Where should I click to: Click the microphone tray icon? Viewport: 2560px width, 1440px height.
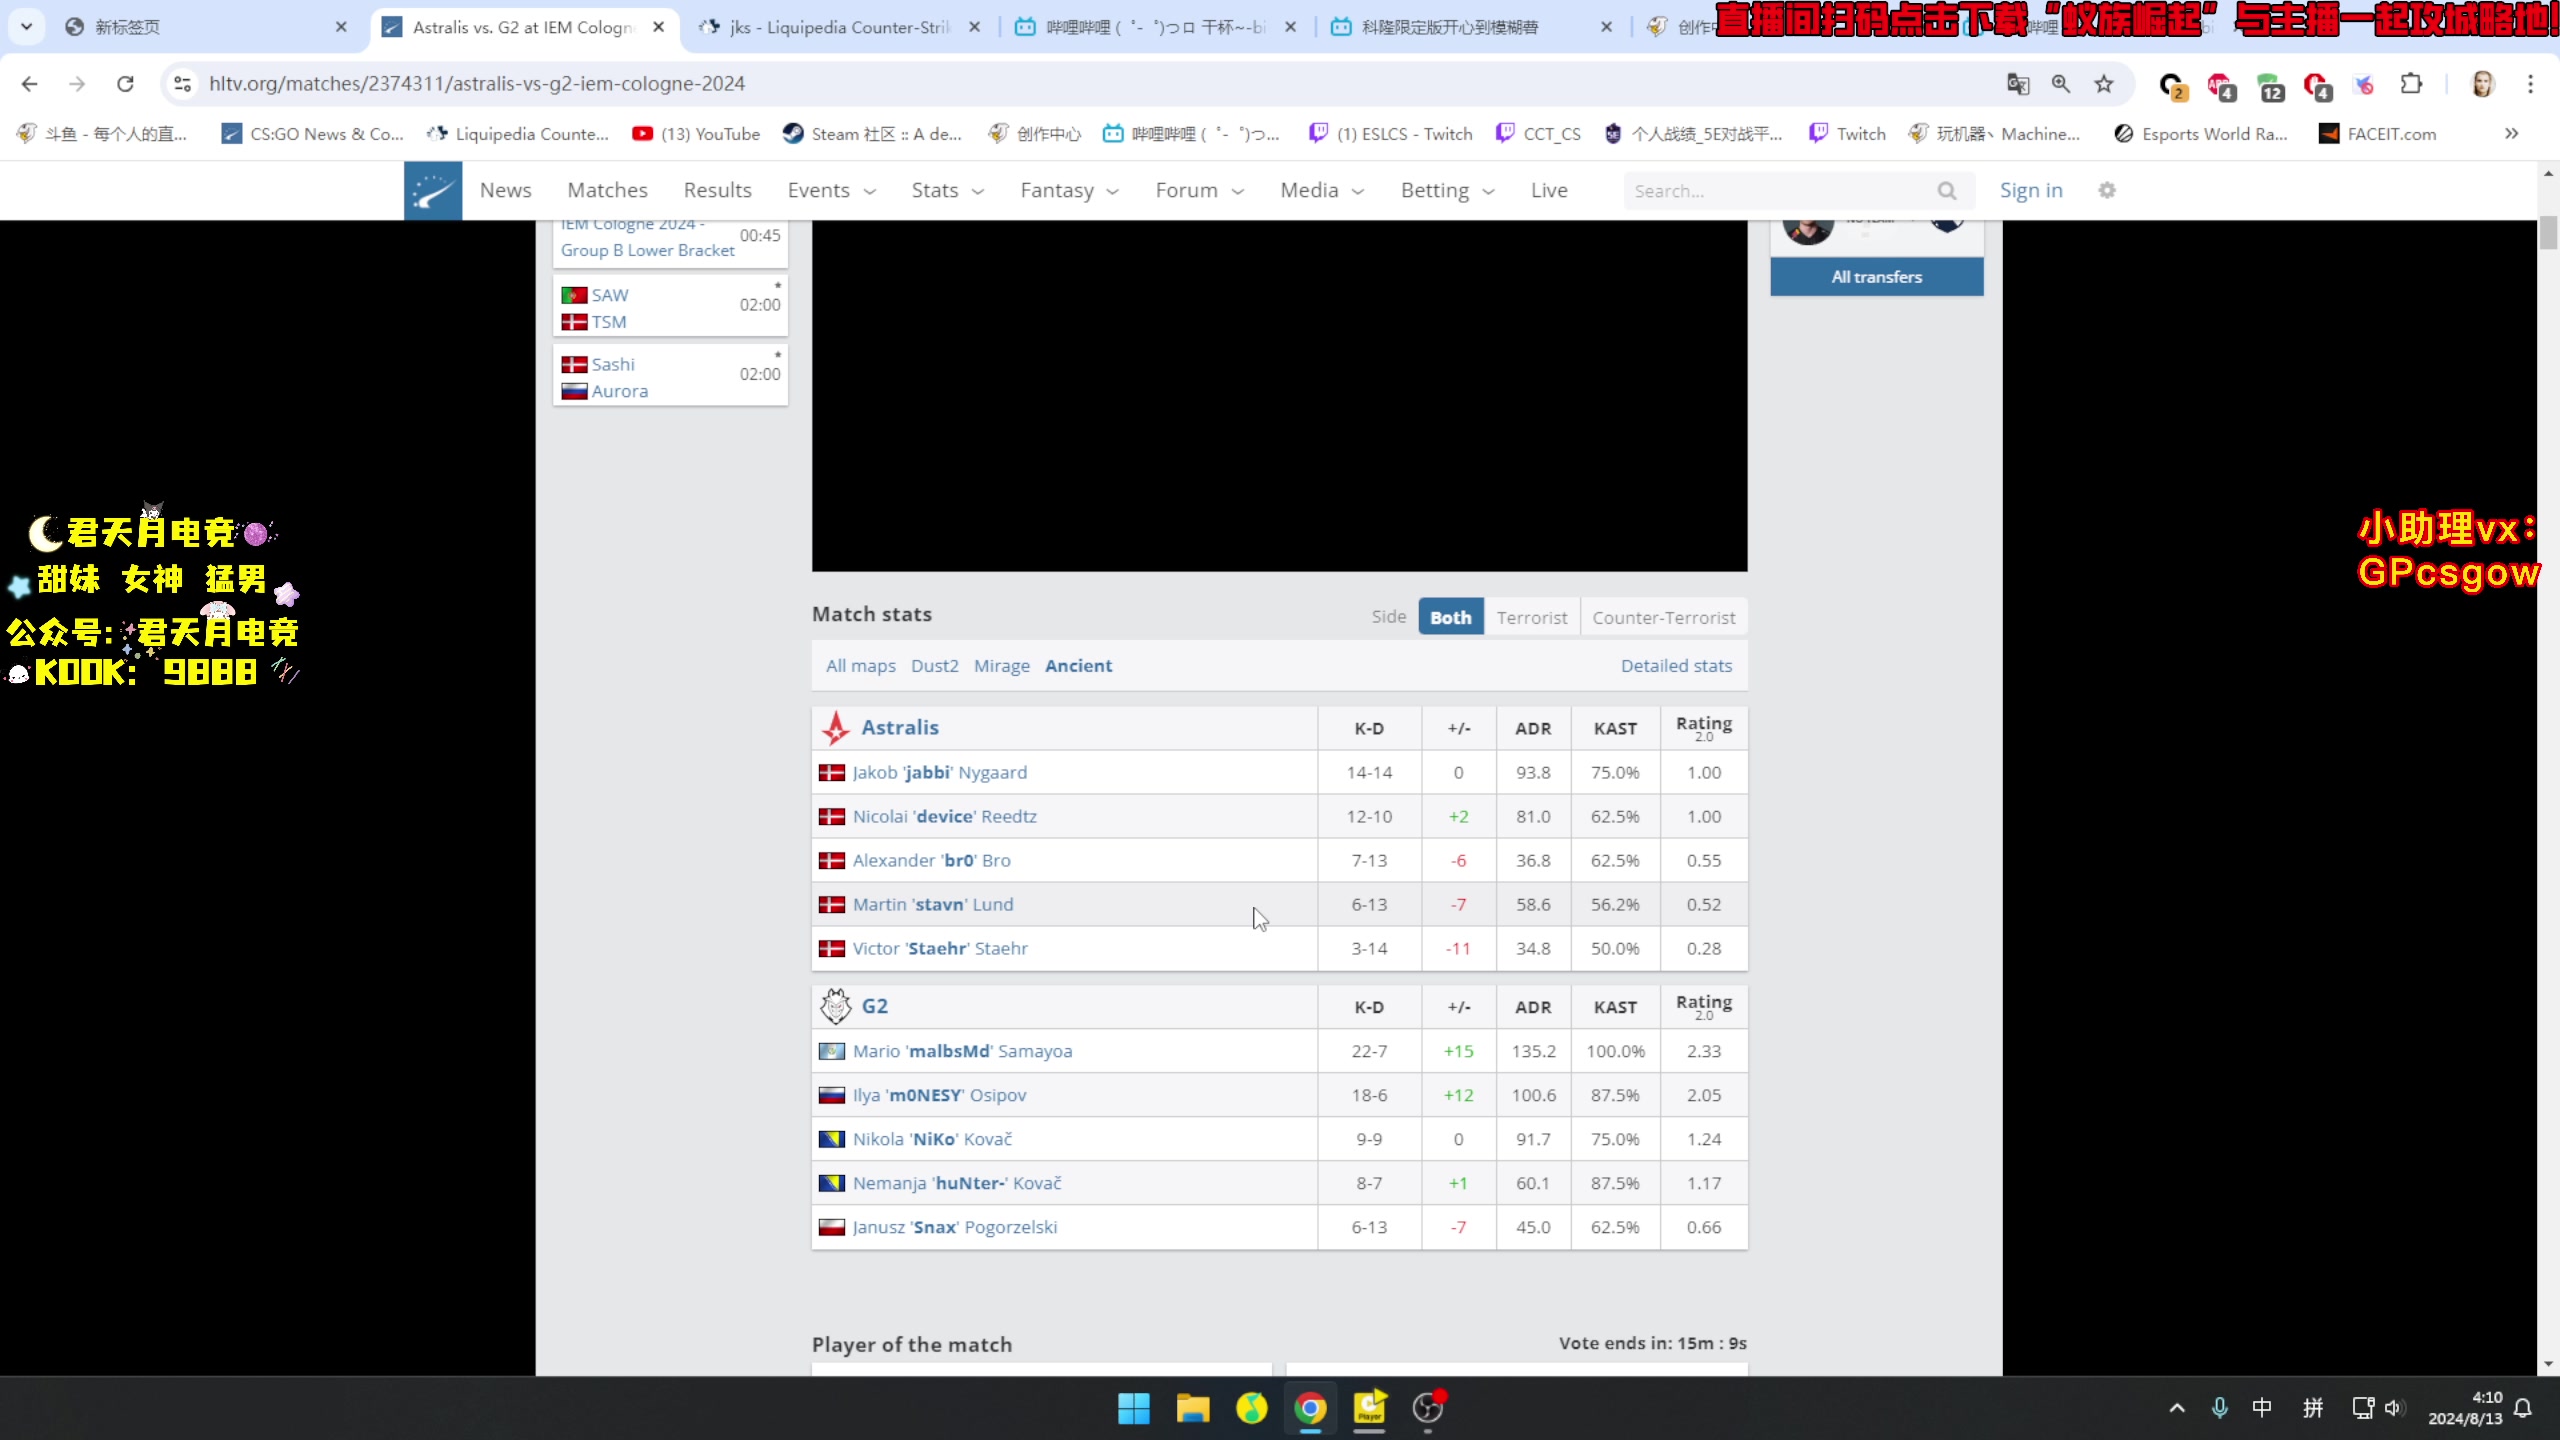[2220, 1408]
